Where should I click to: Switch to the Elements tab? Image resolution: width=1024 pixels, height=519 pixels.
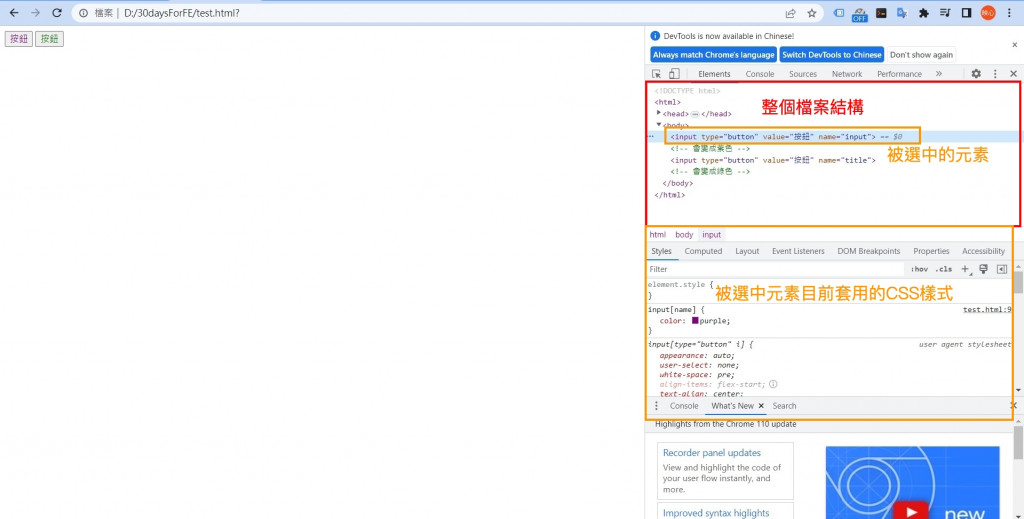point(714,74)
